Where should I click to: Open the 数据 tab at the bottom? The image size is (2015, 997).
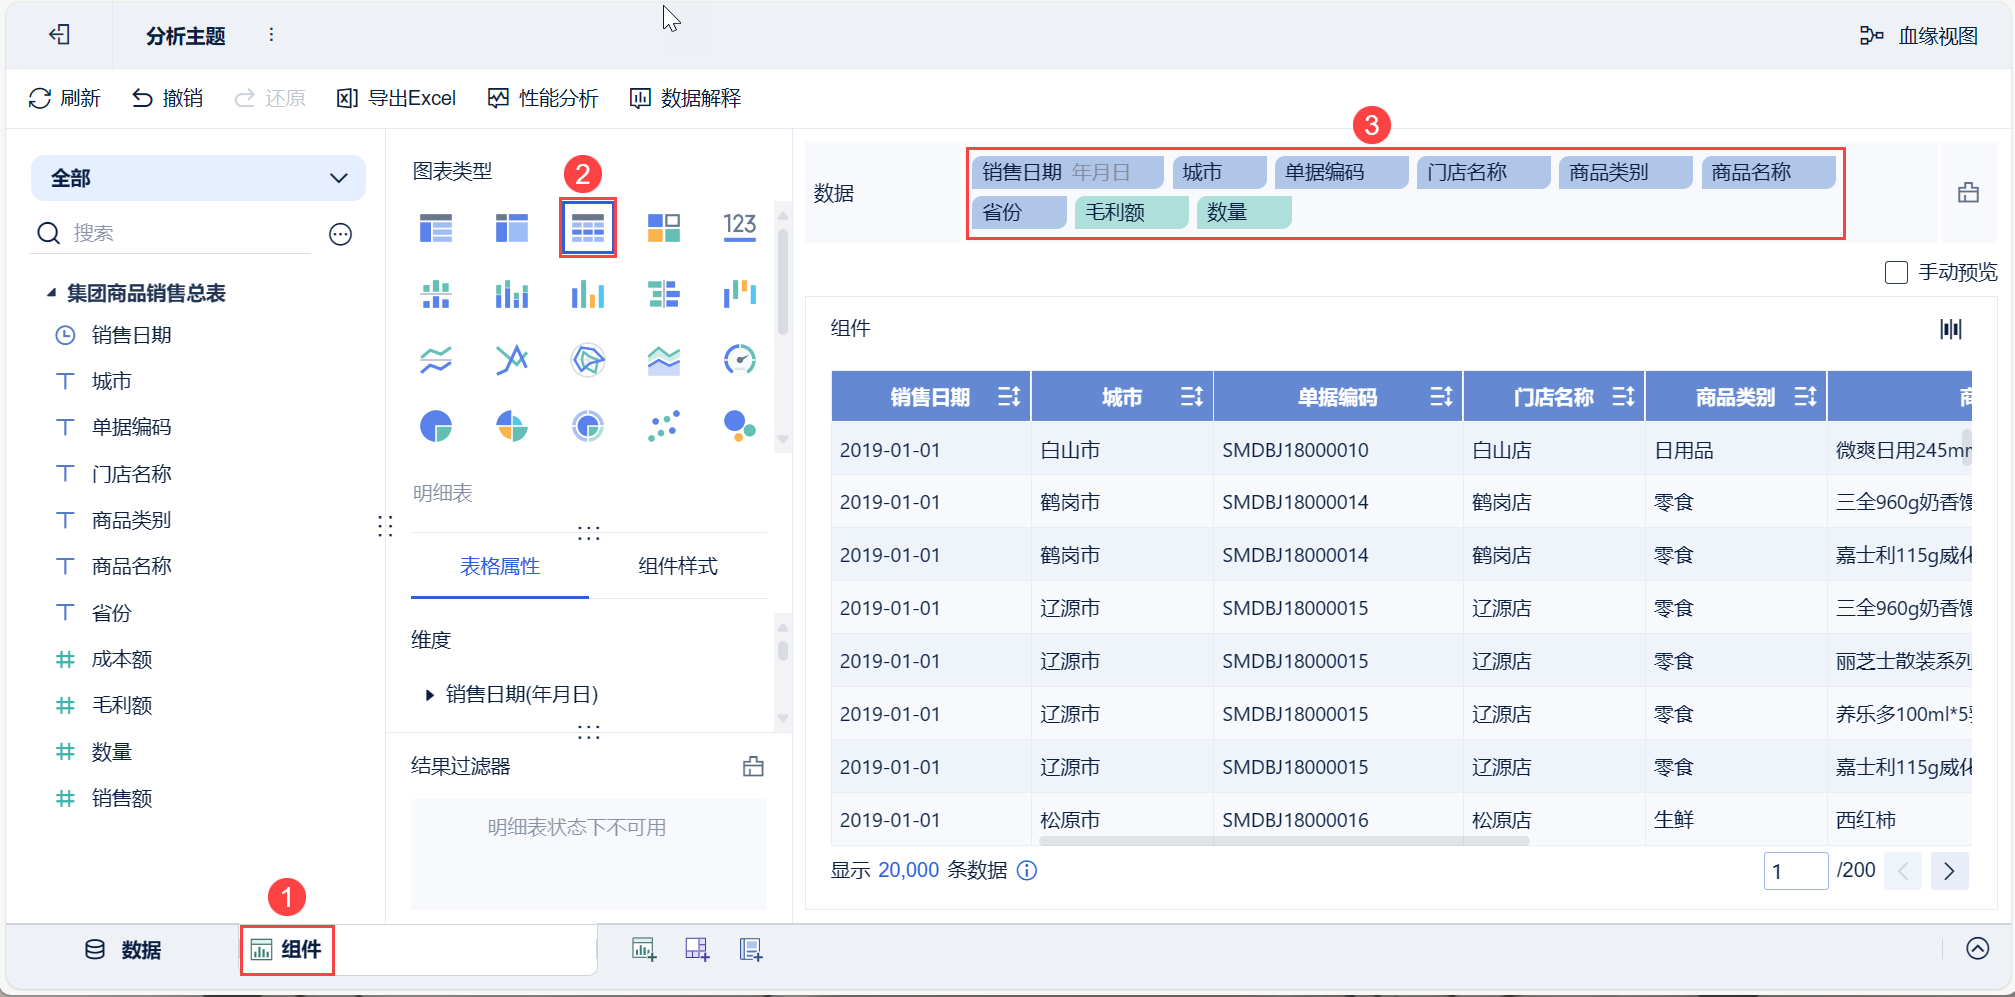(123, 949)
